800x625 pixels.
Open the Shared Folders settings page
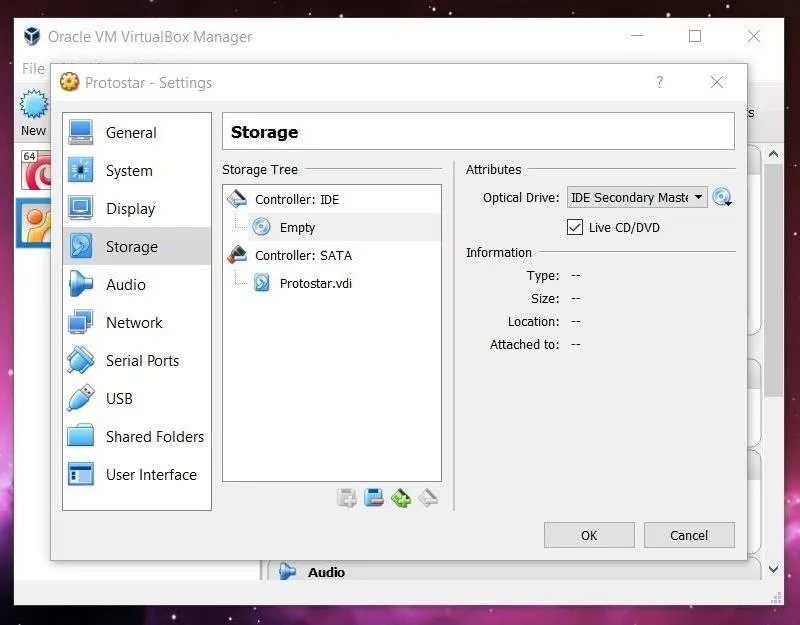tap(137, 437)
